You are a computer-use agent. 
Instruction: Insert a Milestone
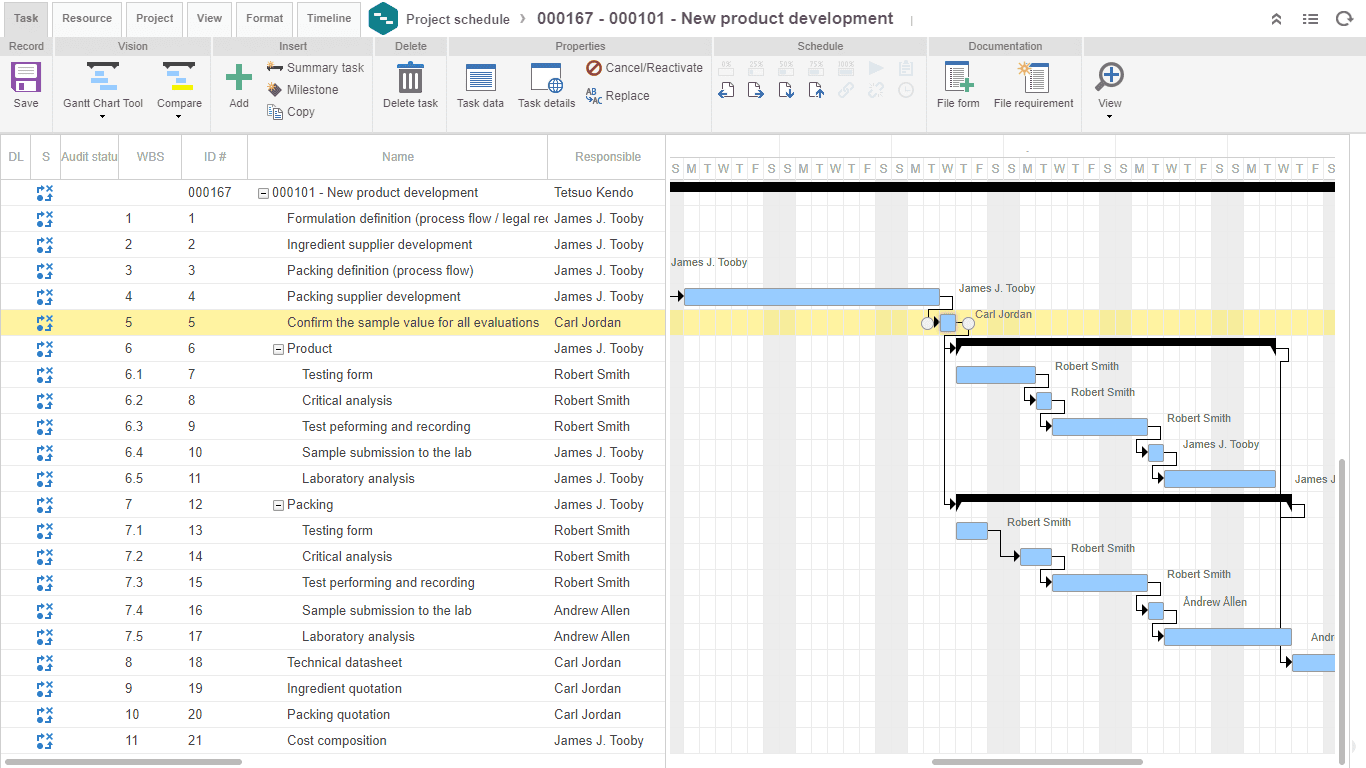[312, 90]
